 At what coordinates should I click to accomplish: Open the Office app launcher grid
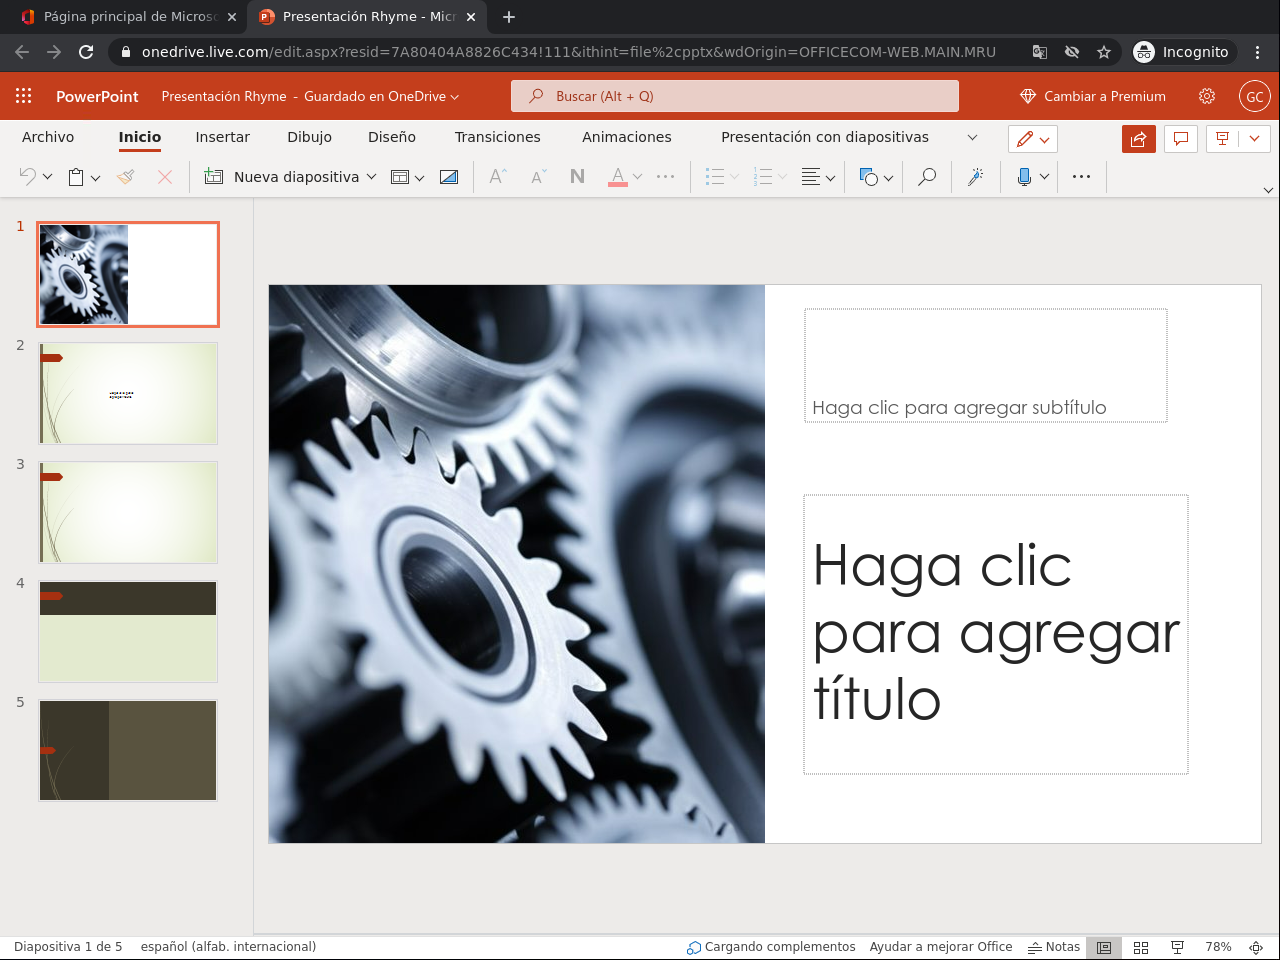(x=24, y=96)
